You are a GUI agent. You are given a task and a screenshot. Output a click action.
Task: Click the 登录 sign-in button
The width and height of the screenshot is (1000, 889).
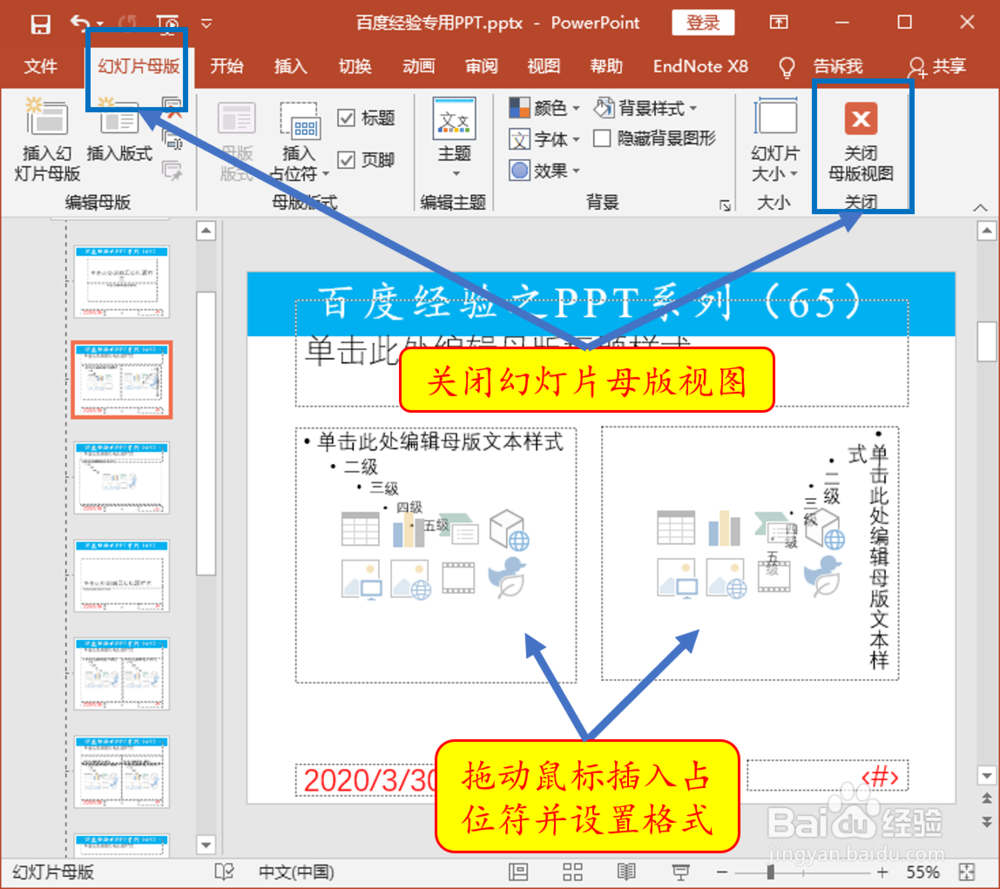703,23
